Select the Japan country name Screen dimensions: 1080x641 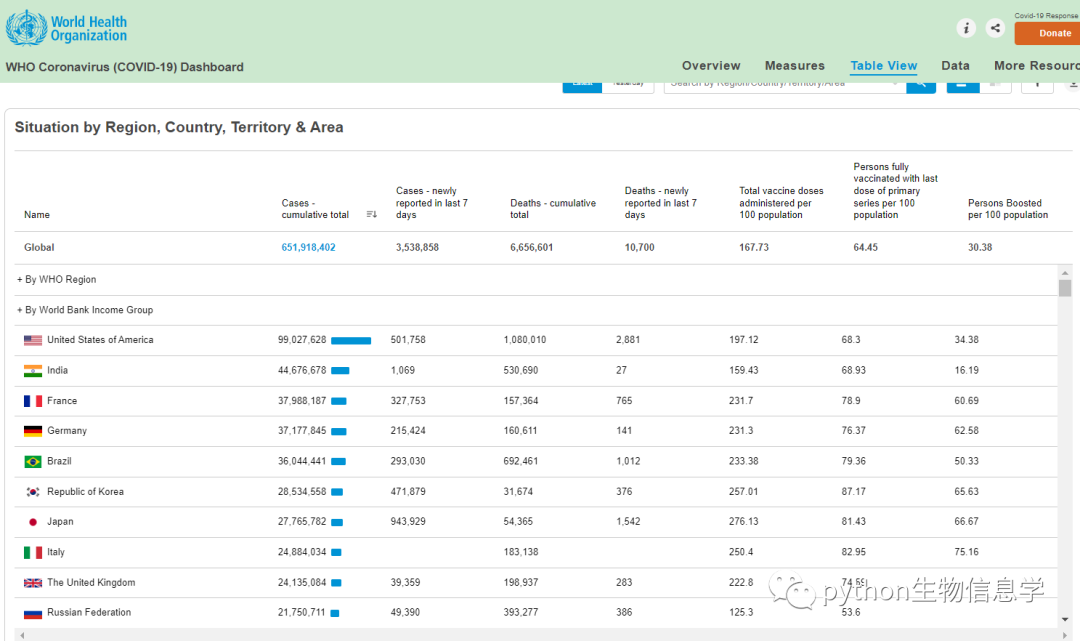tap(60, 522)
